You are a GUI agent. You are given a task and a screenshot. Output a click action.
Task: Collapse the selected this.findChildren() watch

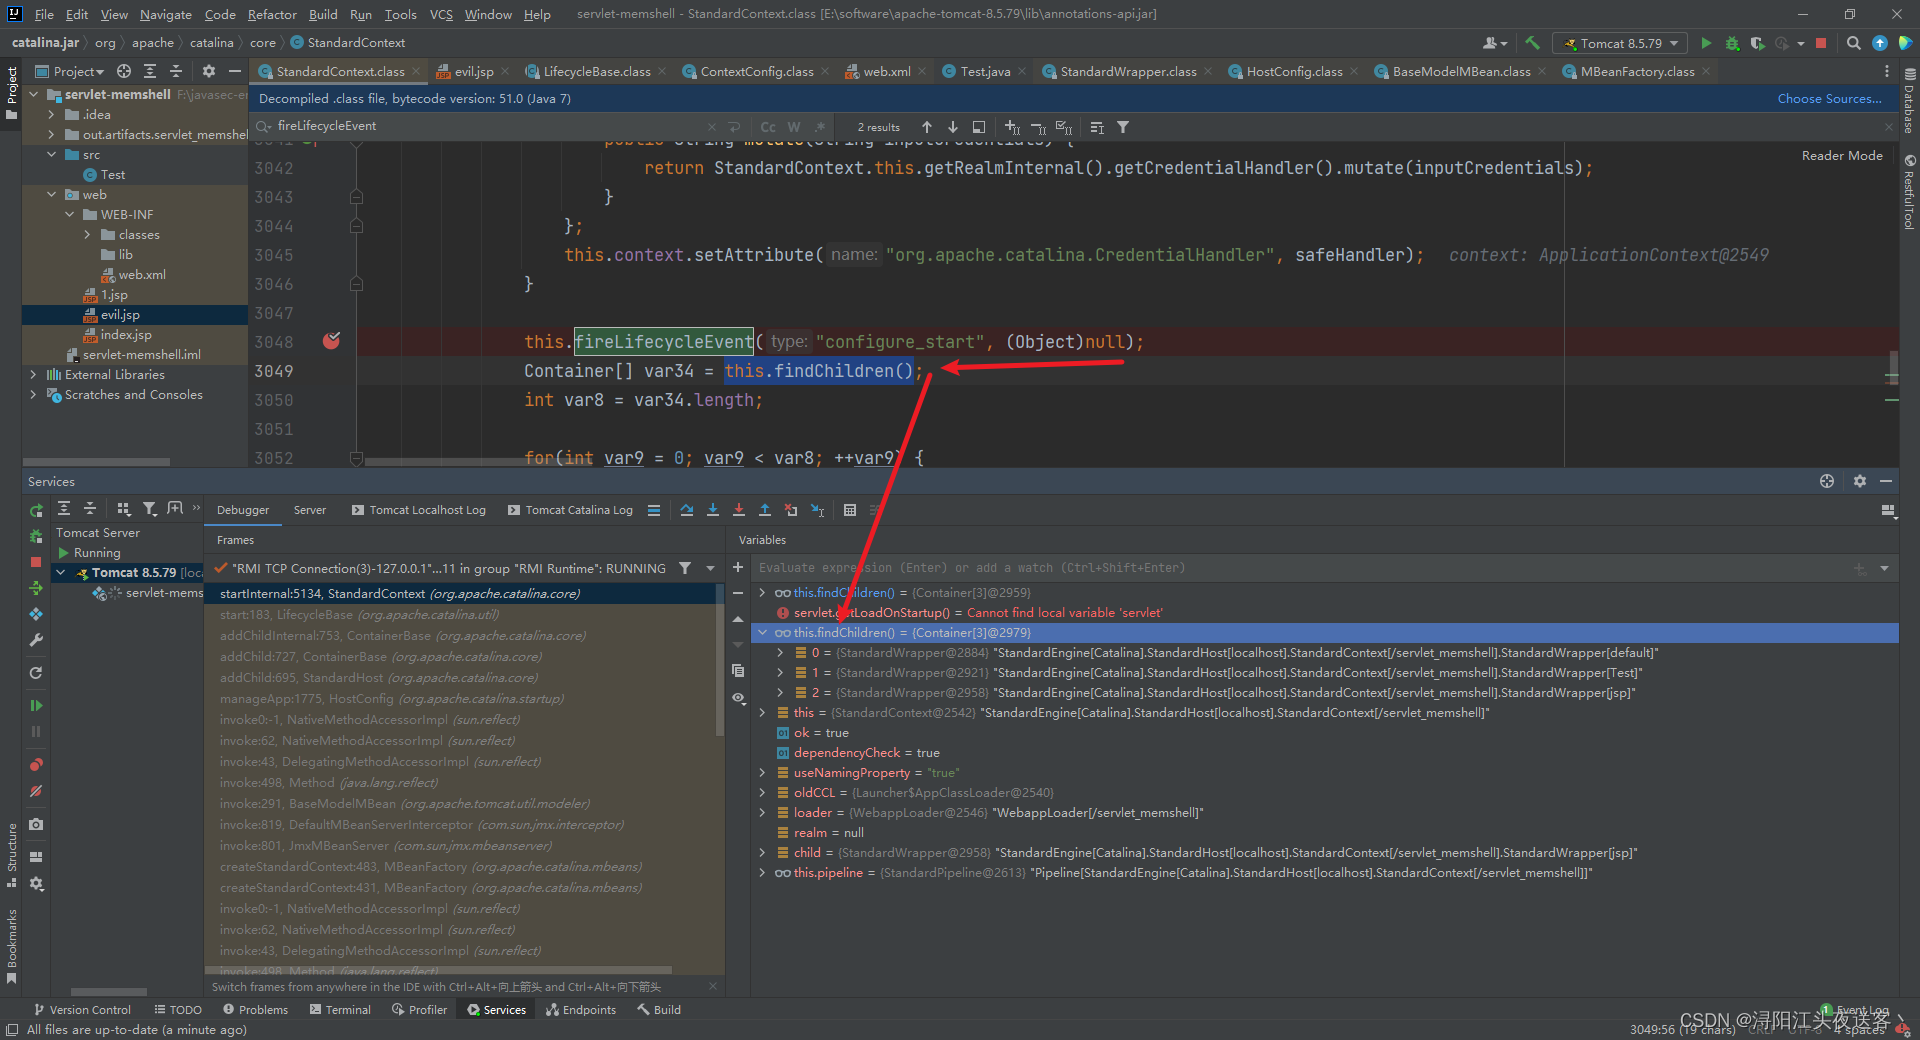coord(763,633)
